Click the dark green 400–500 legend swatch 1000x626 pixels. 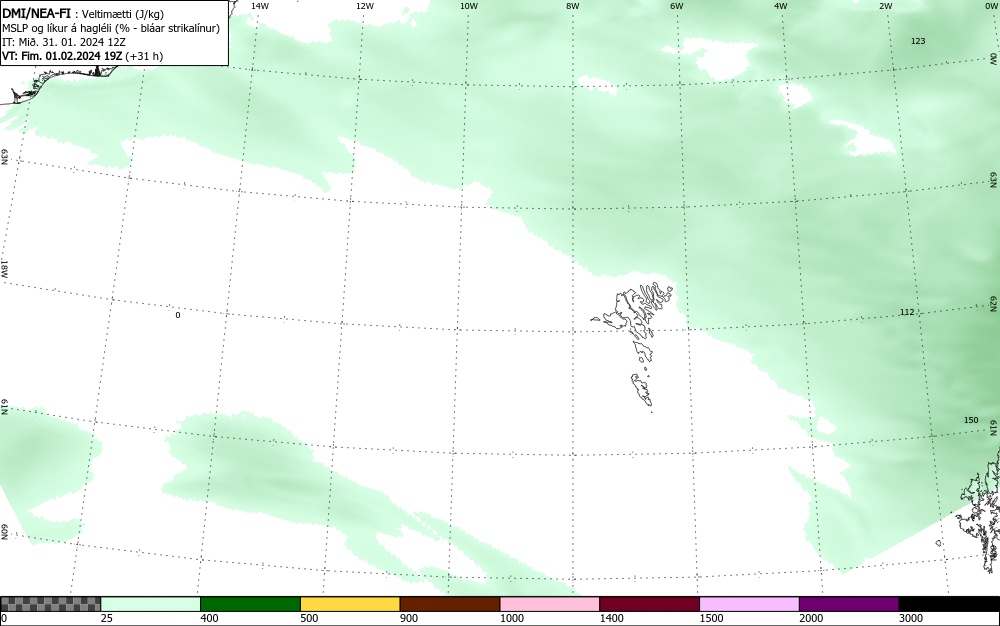(250, 604)
